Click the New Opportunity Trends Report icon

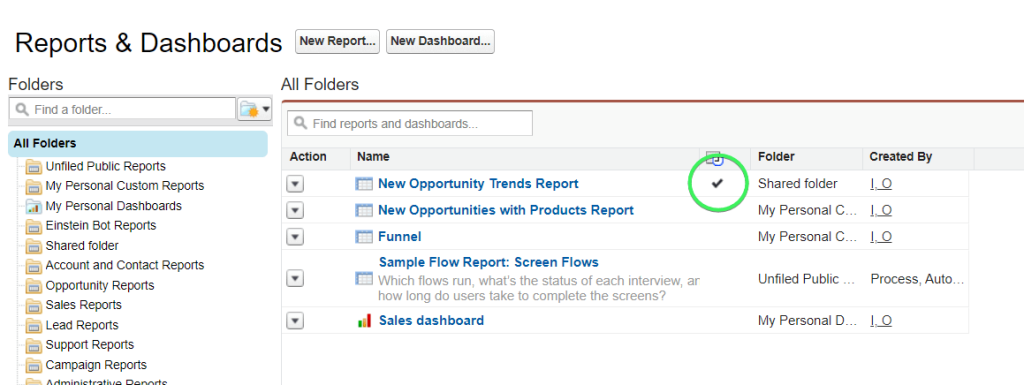[x=364, y=184]
